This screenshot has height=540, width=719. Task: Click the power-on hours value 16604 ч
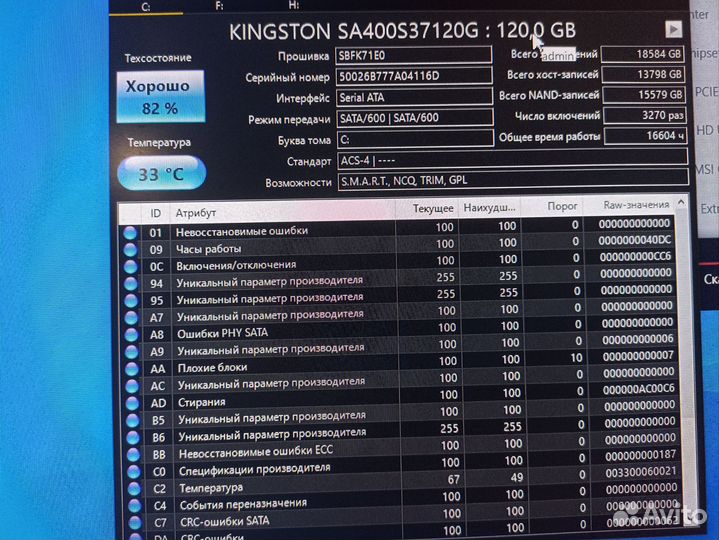[646, 136]
